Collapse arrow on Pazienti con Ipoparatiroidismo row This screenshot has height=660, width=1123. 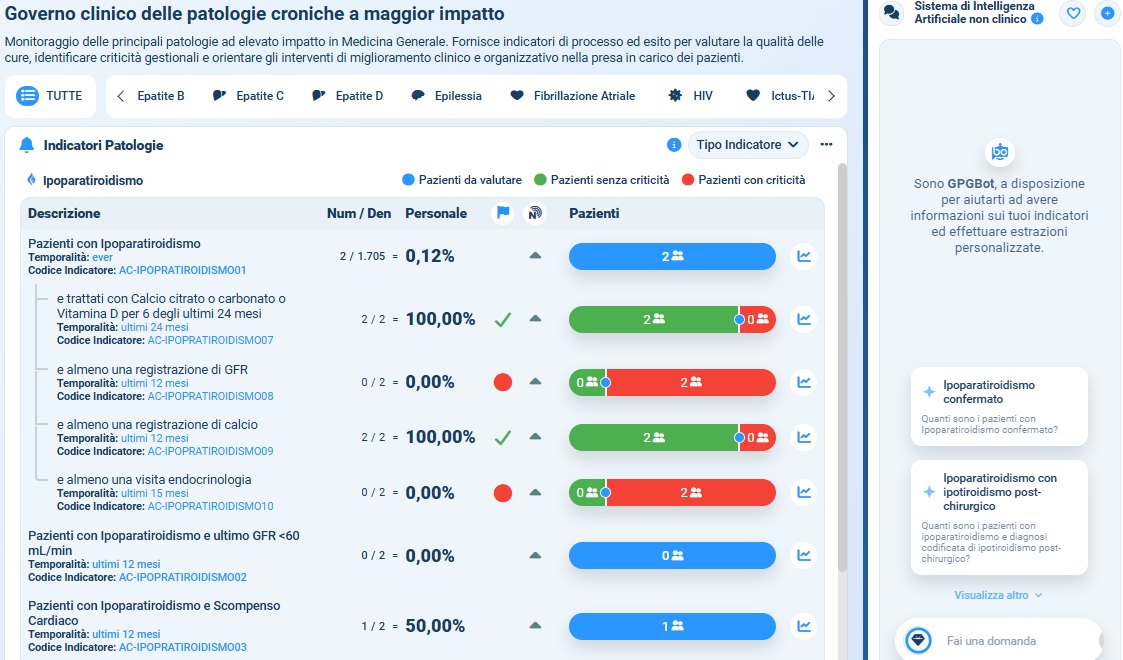535,256
